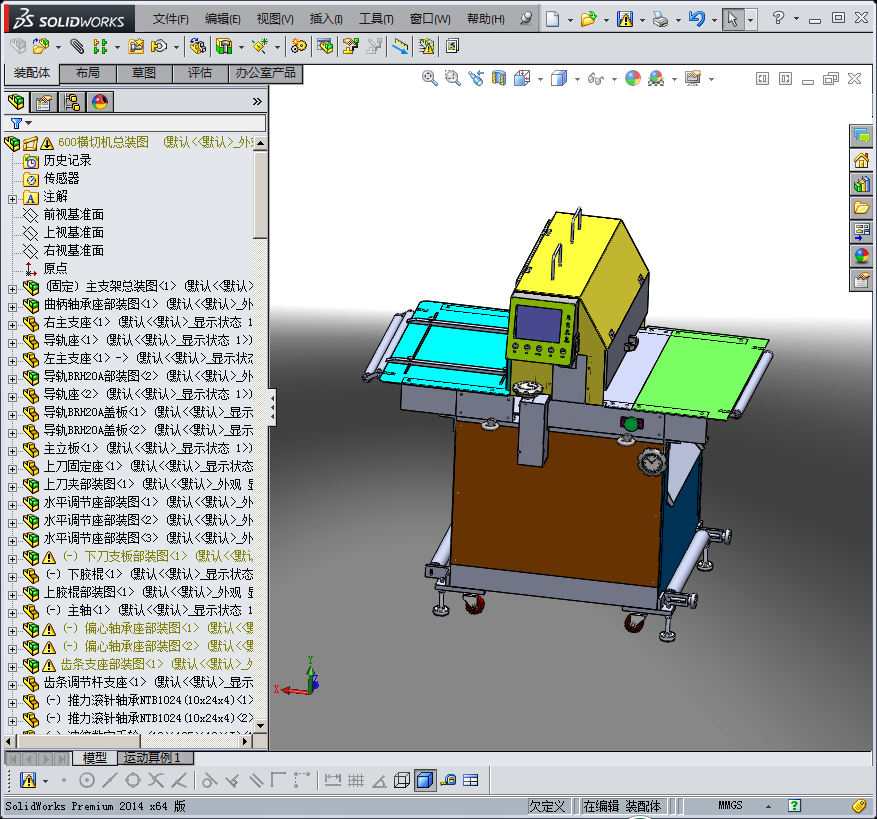Click the MMGS unit system status button
The width and height of the screenshot is (877, 819).
pyautogui.click(x=730, y=806)
